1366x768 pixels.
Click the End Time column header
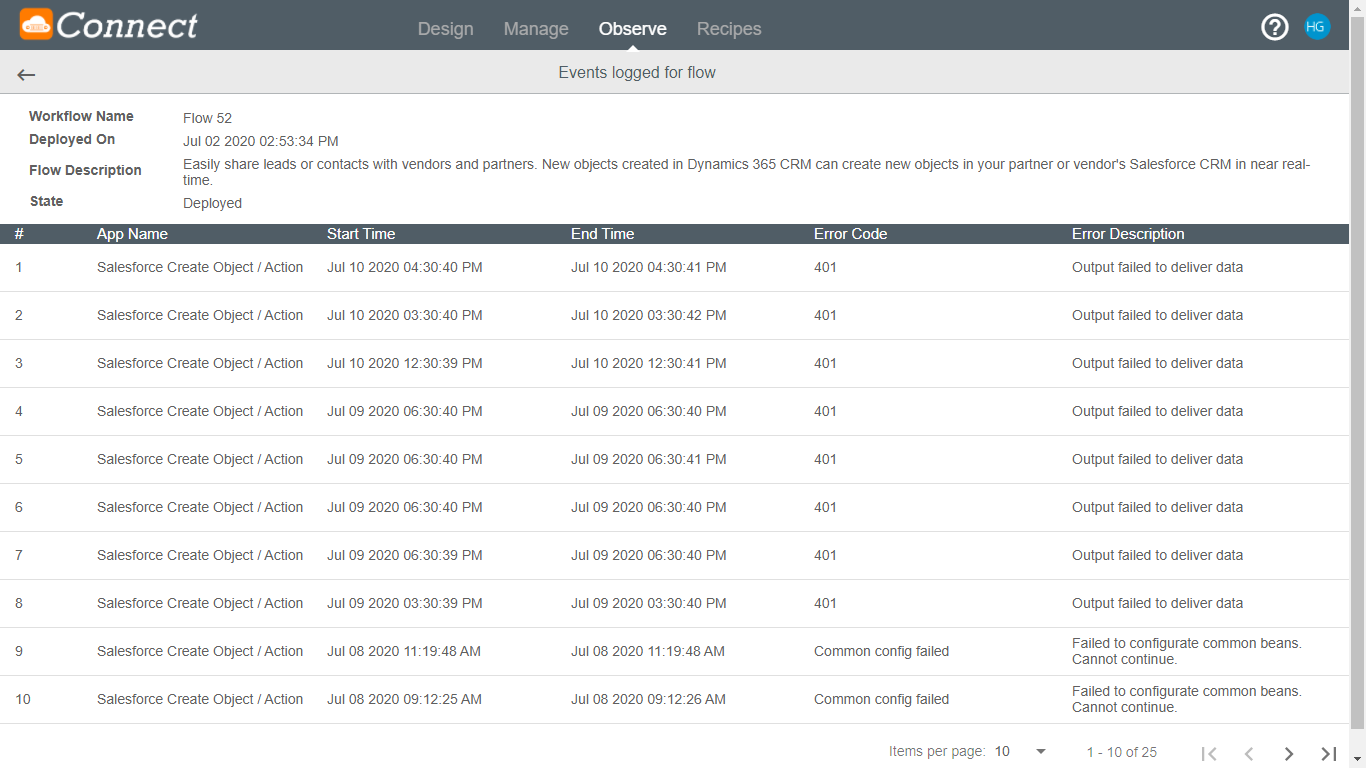603,234
